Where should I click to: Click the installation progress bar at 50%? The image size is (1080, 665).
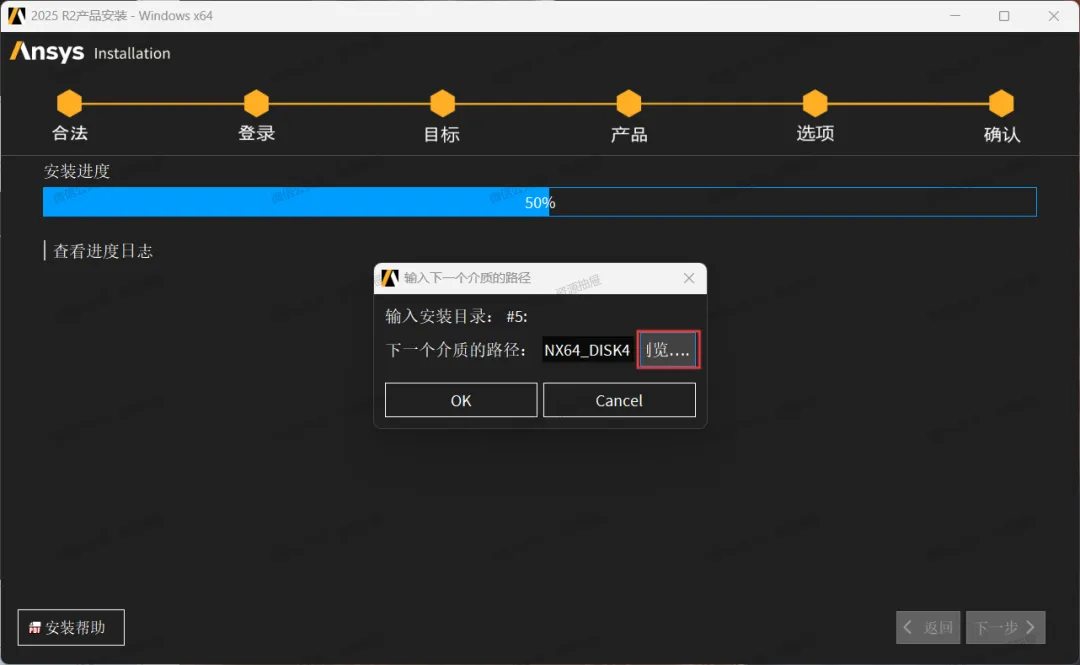click(539, 202)
